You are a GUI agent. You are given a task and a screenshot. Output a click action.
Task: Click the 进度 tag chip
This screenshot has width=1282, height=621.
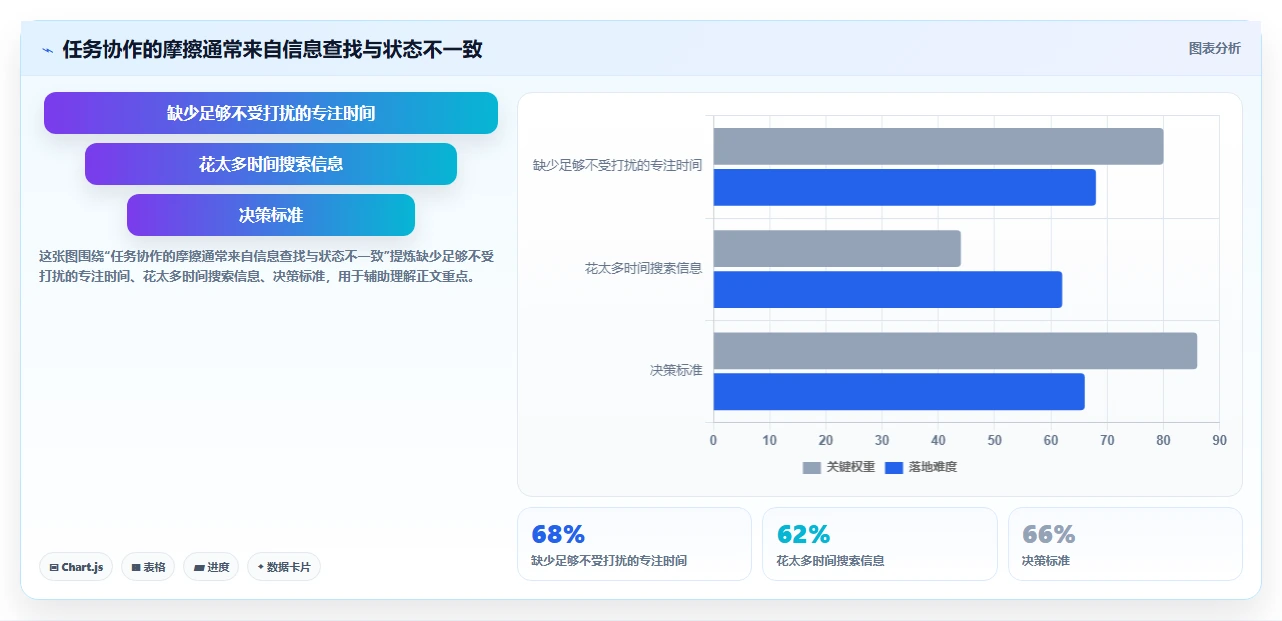click(211, 567)
